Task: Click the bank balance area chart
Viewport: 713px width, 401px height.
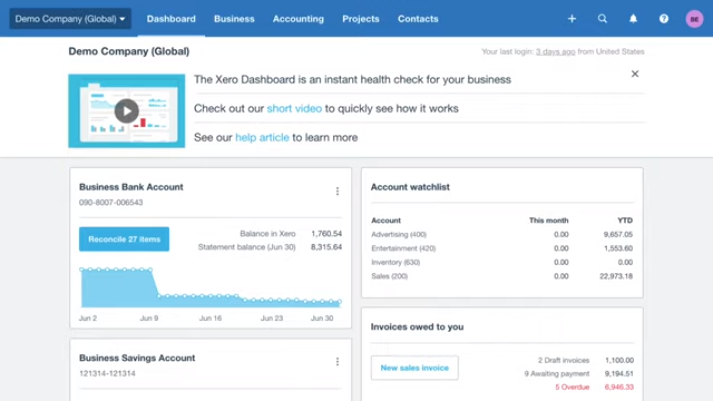Action: click(x=211, y=288)
